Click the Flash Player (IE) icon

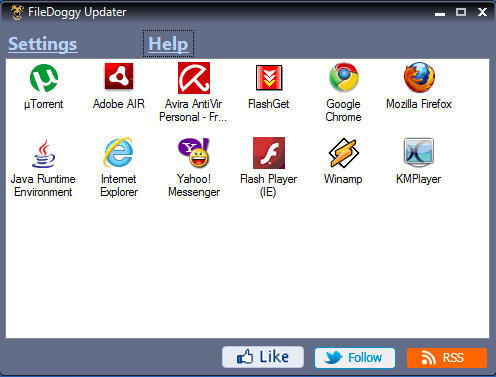click(x=269, y=153)
